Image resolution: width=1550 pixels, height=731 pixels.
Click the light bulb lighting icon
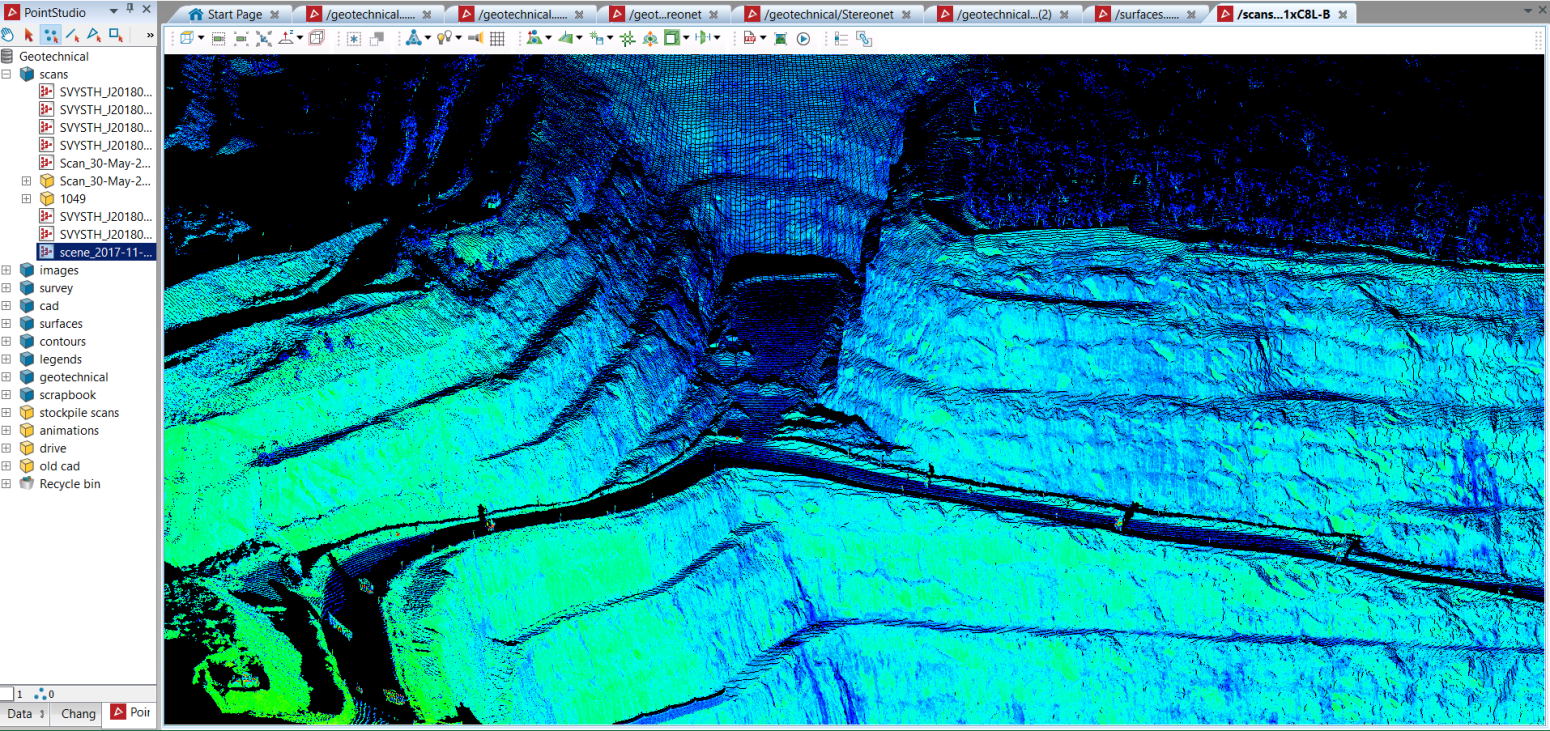(x=444, y=39)
